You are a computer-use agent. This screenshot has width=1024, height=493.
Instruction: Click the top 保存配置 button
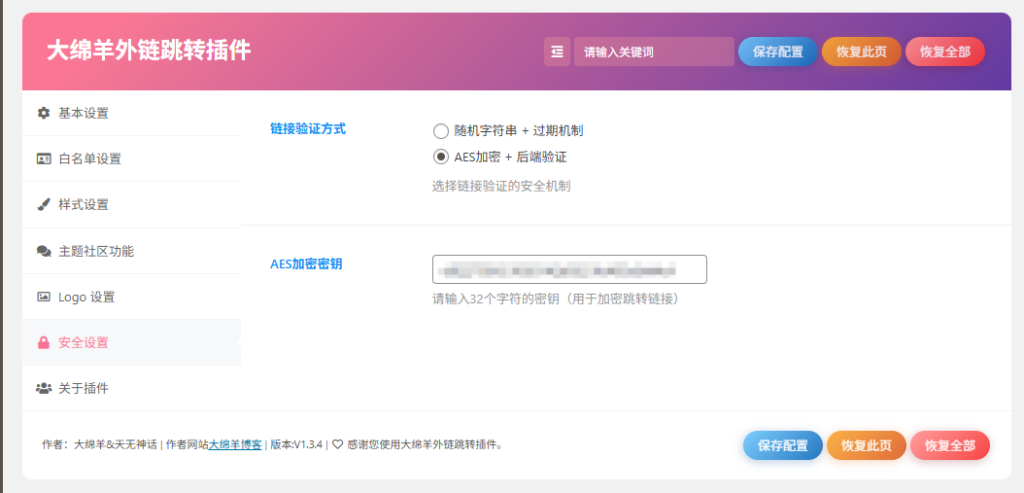778,52
